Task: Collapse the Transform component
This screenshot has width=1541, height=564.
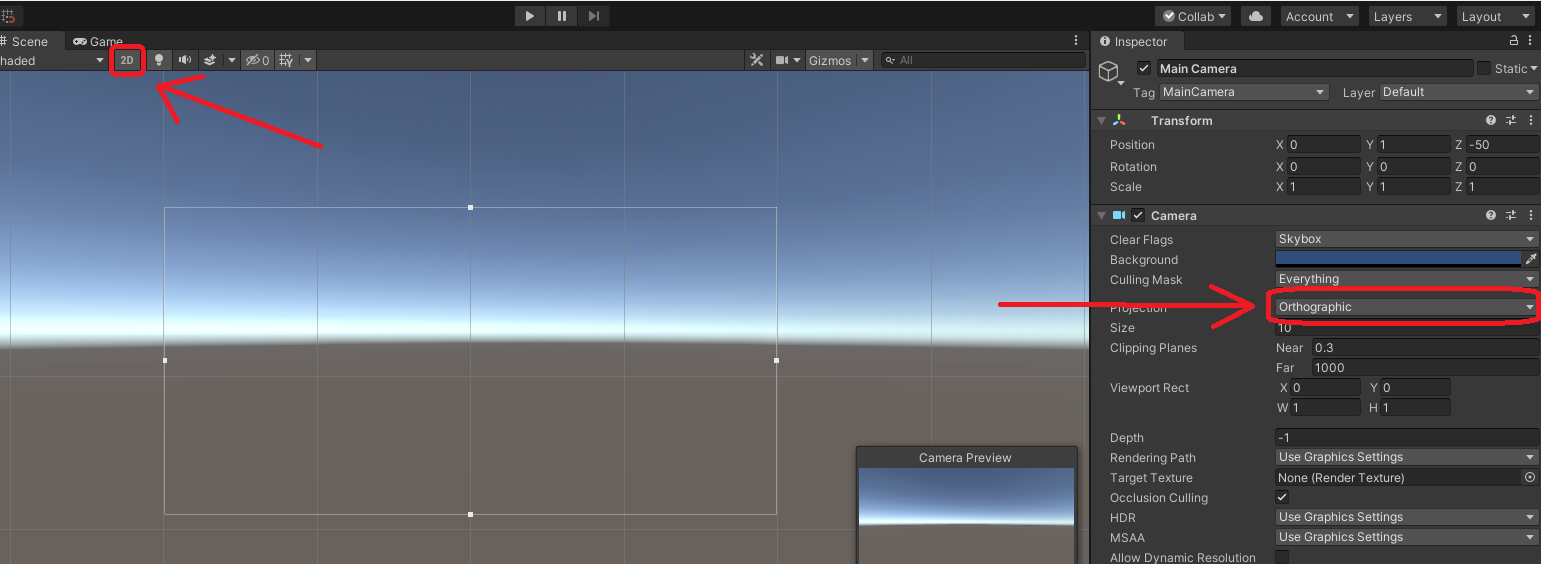Action: (1102, 120)
